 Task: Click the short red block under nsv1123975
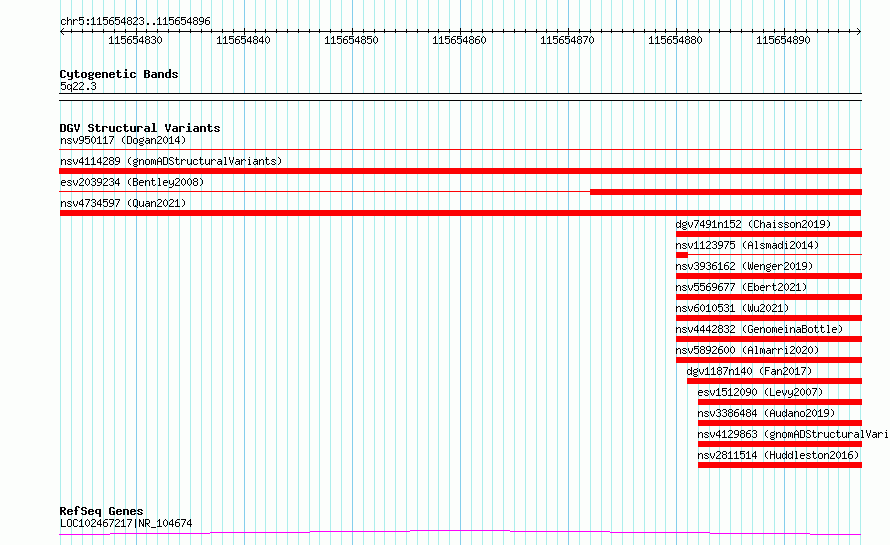(682, 255)
